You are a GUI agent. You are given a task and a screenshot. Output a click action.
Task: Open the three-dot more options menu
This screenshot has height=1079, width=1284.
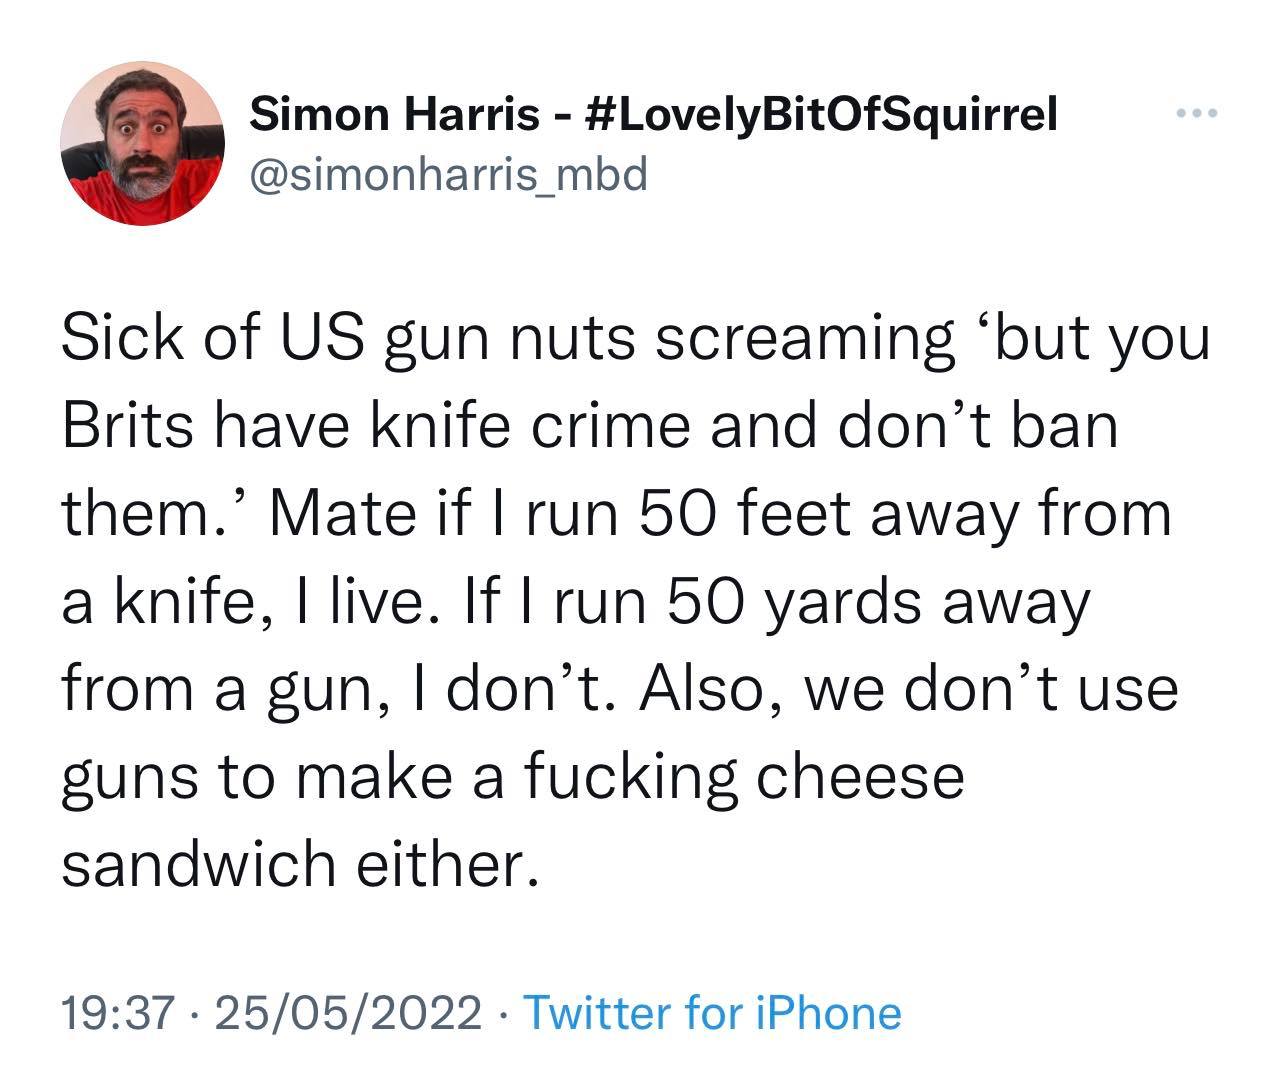pyautogui.click(x=1197, y=114)
